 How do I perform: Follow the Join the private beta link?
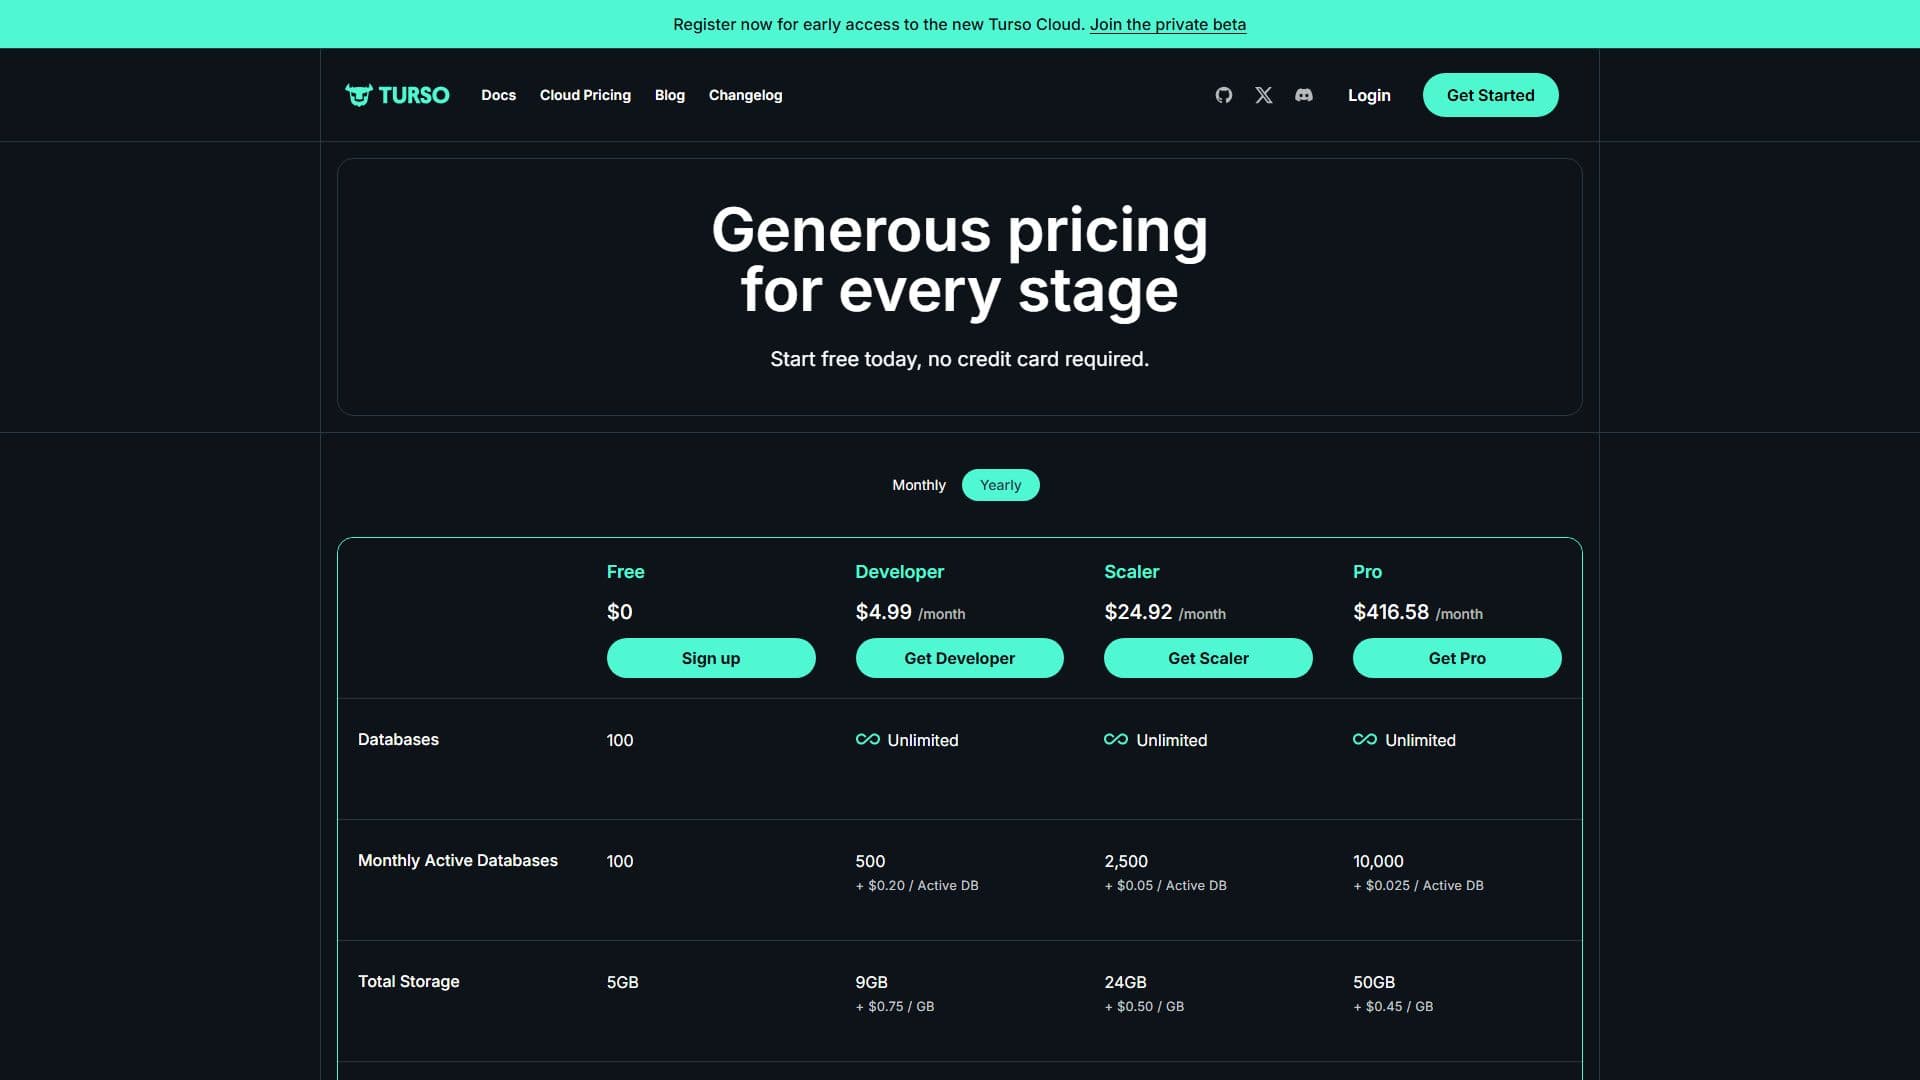point(1168,24)
